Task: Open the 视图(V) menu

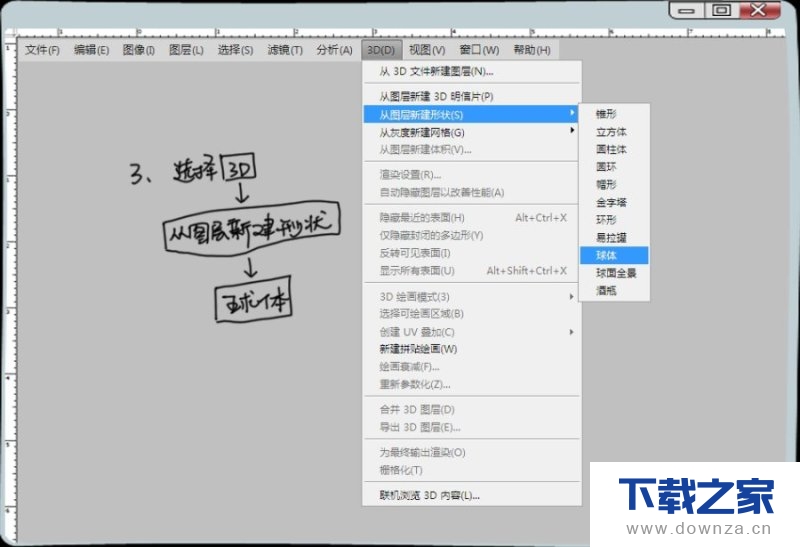Action: (x=427, y=50)
